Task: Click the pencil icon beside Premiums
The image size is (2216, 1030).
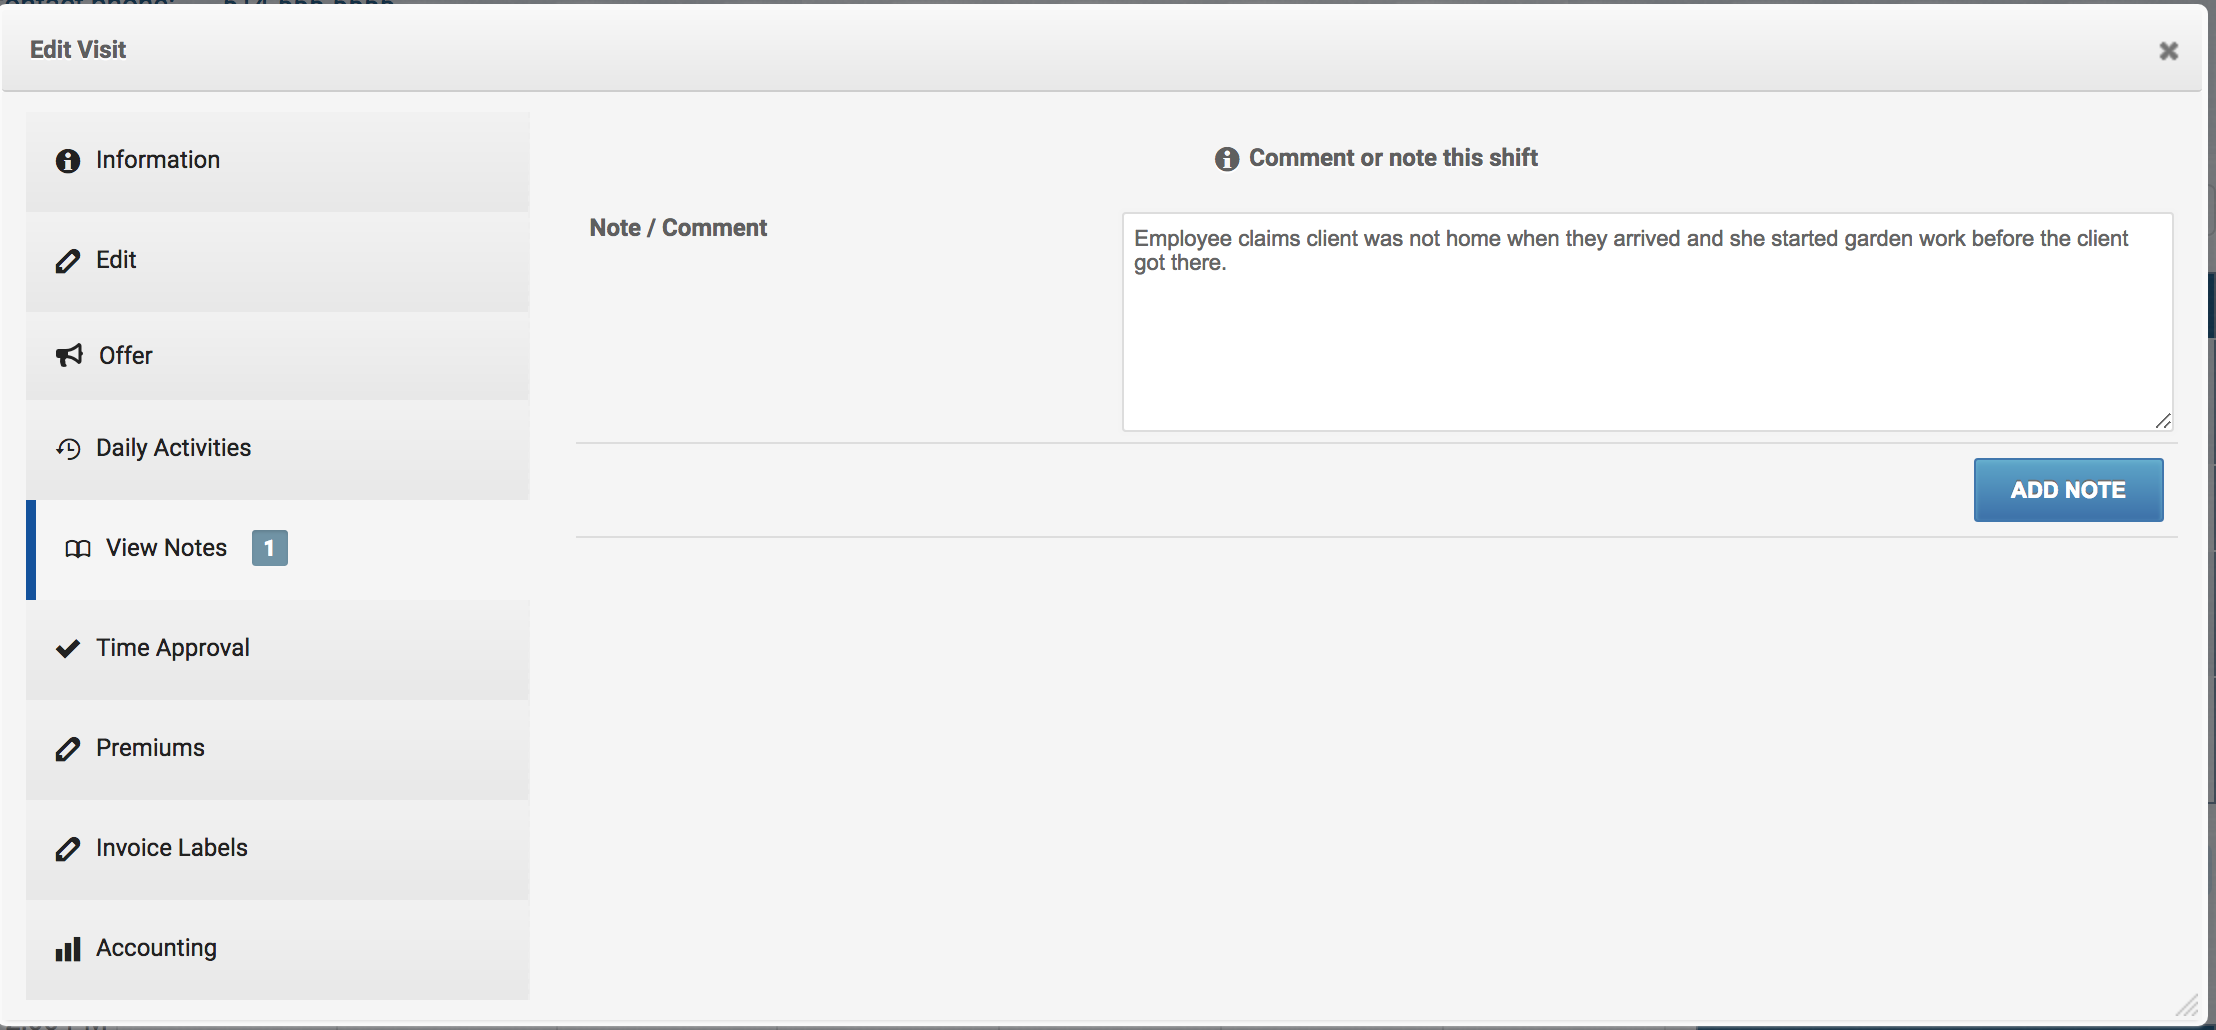Action: click(68, 749)
